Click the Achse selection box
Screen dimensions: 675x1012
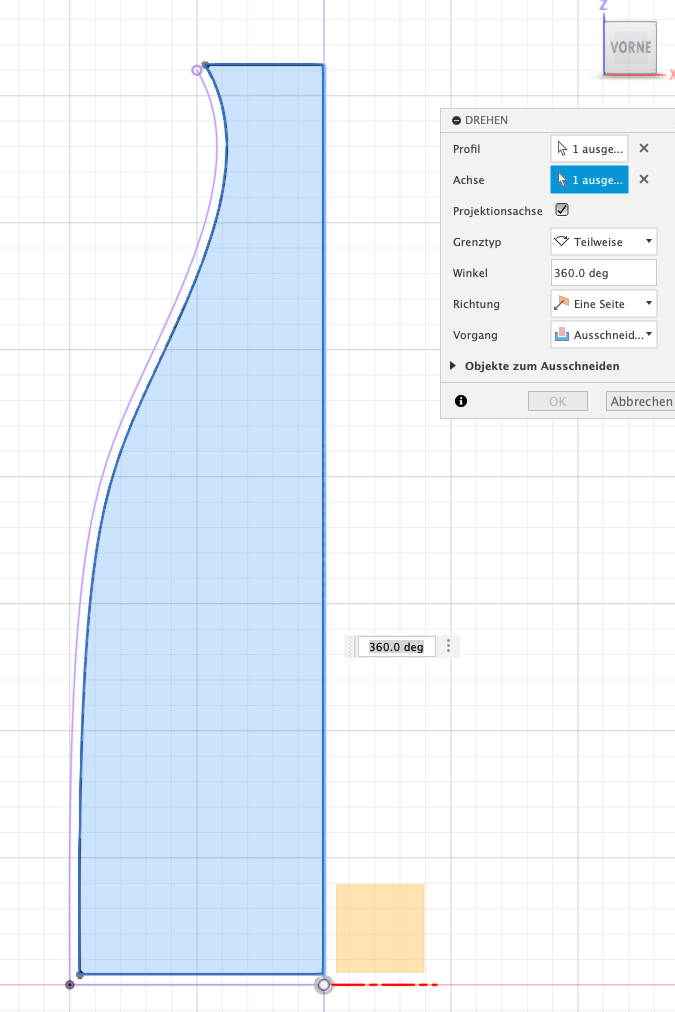point(589,180)
